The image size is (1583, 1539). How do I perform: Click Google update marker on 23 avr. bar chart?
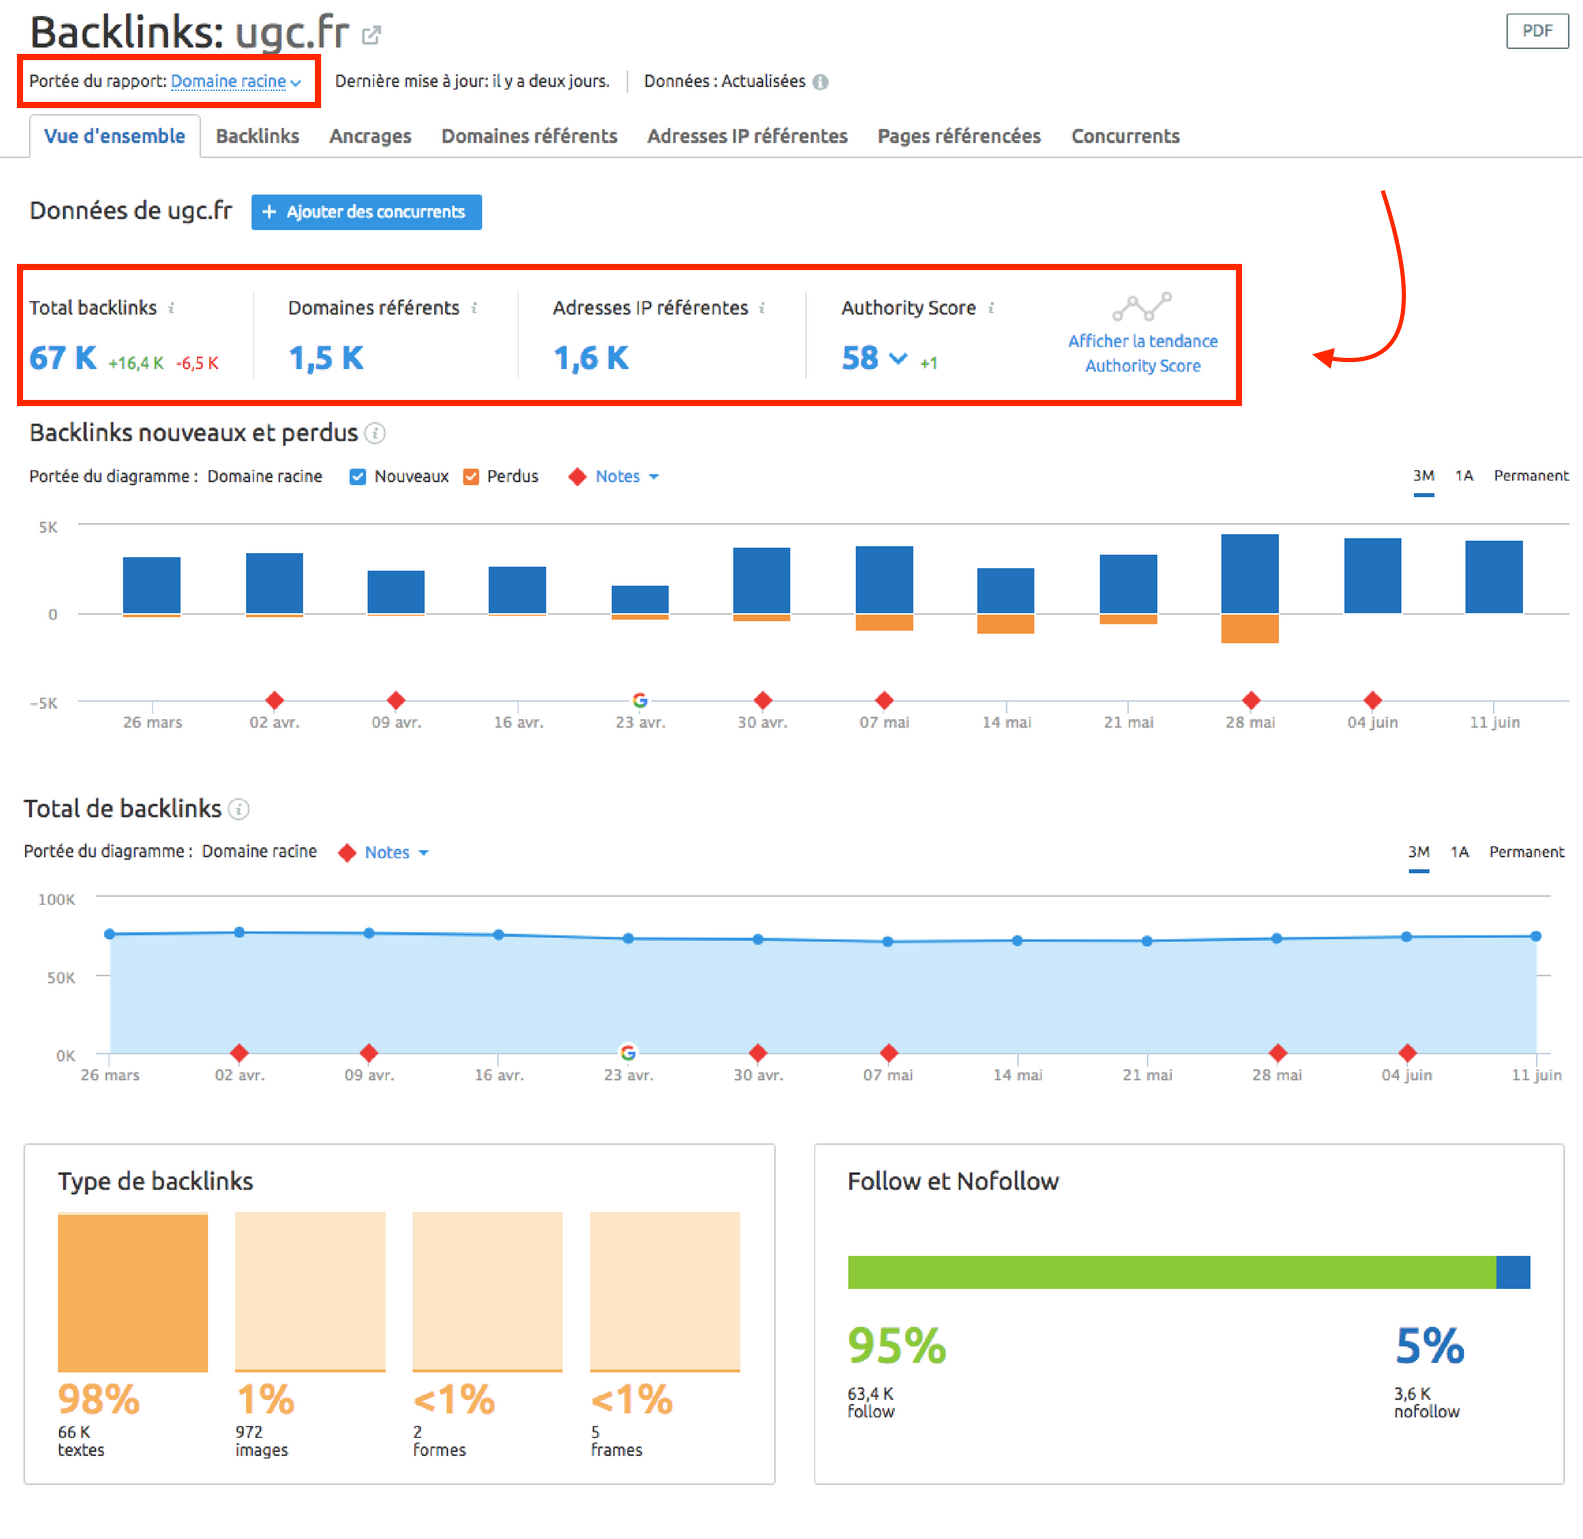(x=640, y=700)
